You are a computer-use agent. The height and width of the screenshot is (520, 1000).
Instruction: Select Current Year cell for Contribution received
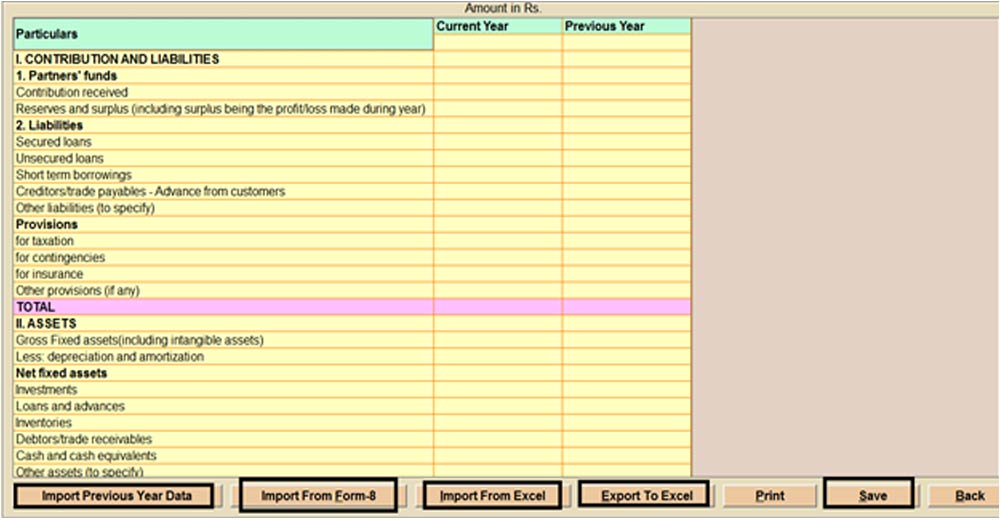point(497,92)
